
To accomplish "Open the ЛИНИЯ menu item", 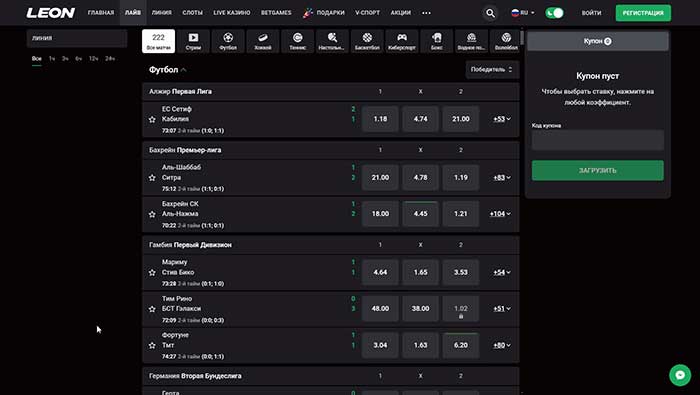I will click(162, 13).
